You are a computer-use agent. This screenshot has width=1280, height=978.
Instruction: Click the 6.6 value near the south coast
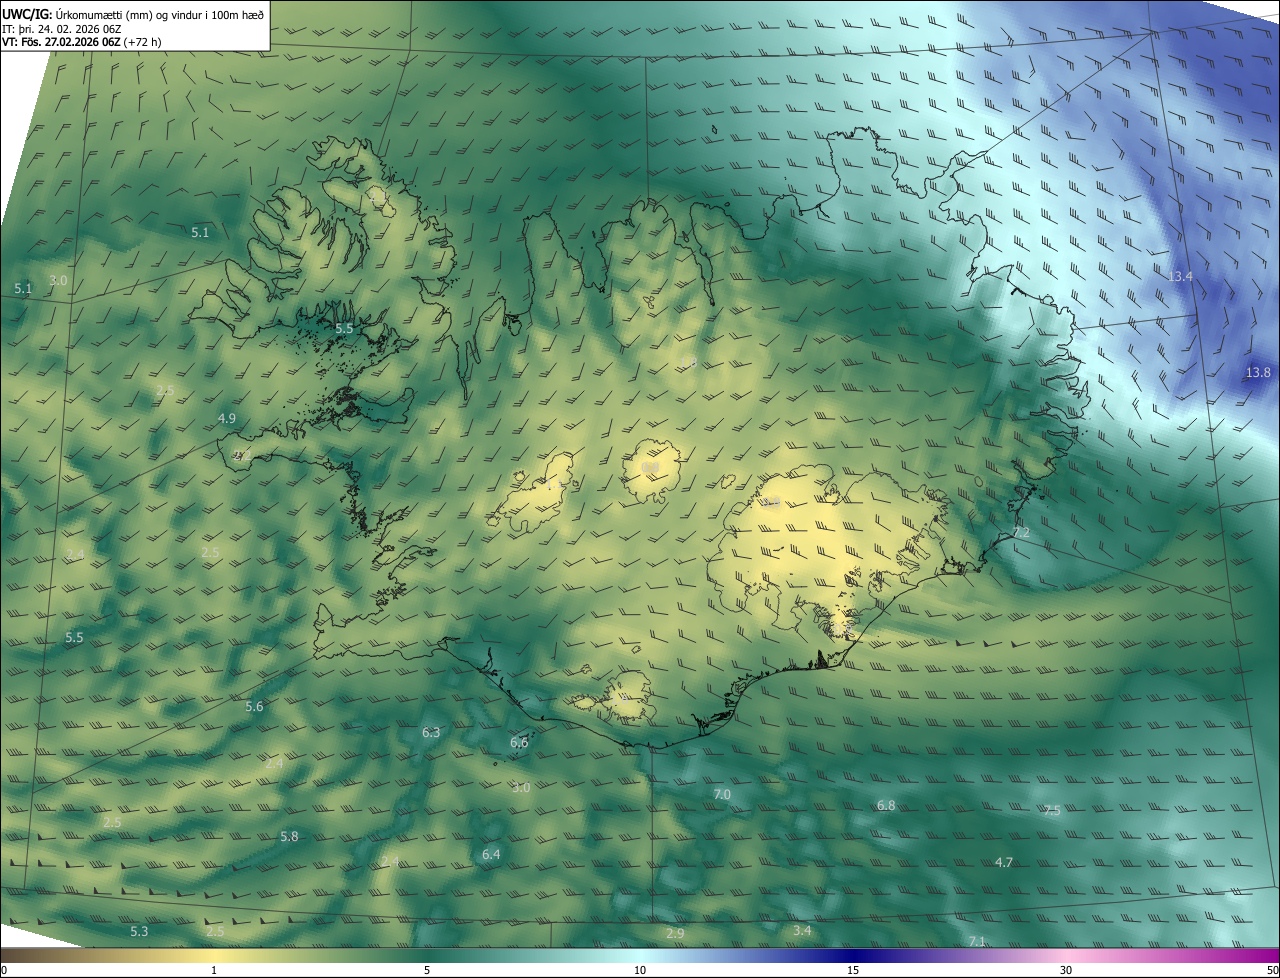(x=519, y=743)
